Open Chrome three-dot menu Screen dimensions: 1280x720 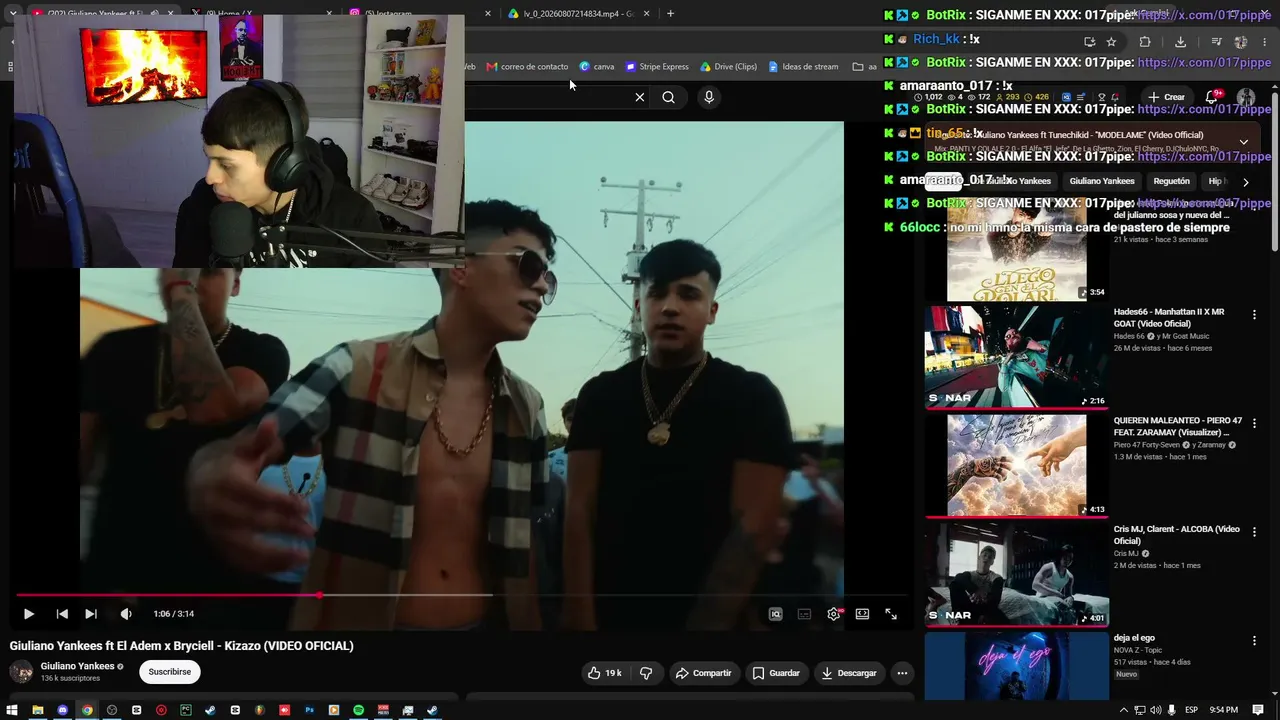click(x=1265, y=42)
